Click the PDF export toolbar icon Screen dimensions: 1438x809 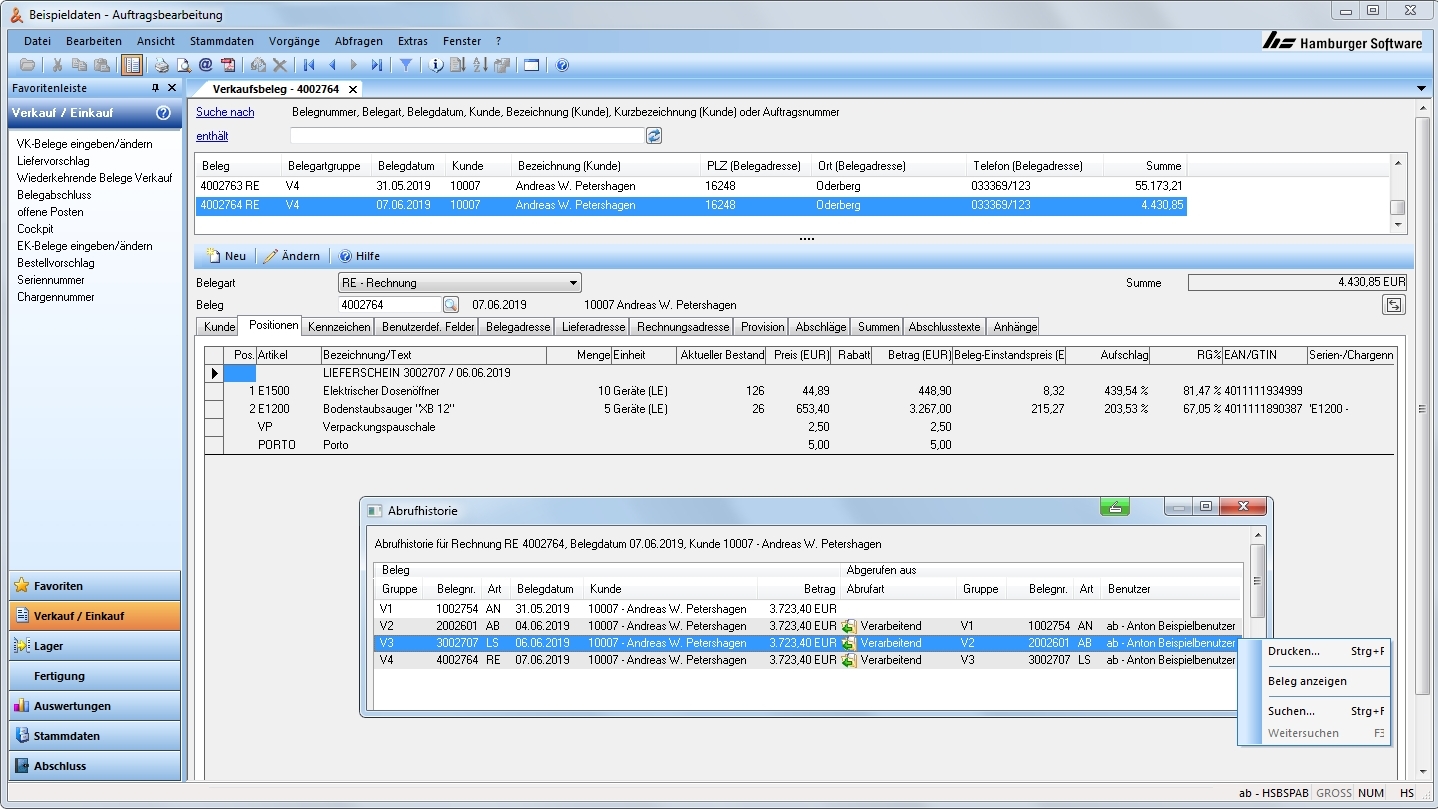click(x=229, y=65)
